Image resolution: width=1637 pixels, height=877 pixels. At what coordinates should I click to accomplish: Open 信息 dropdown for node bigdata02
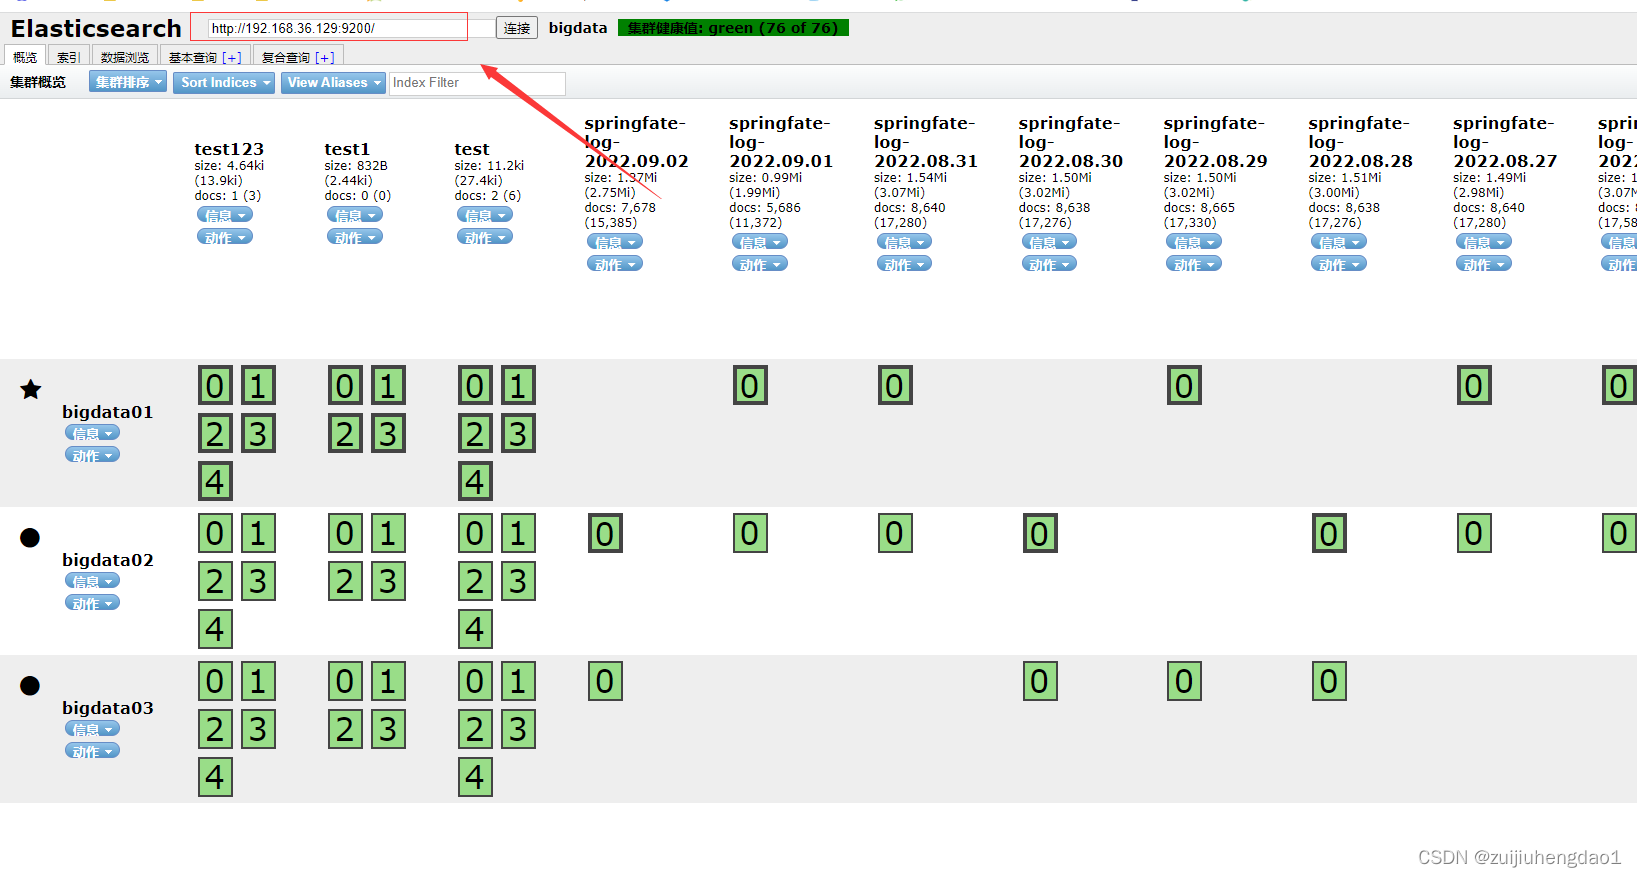click(92, 581)
